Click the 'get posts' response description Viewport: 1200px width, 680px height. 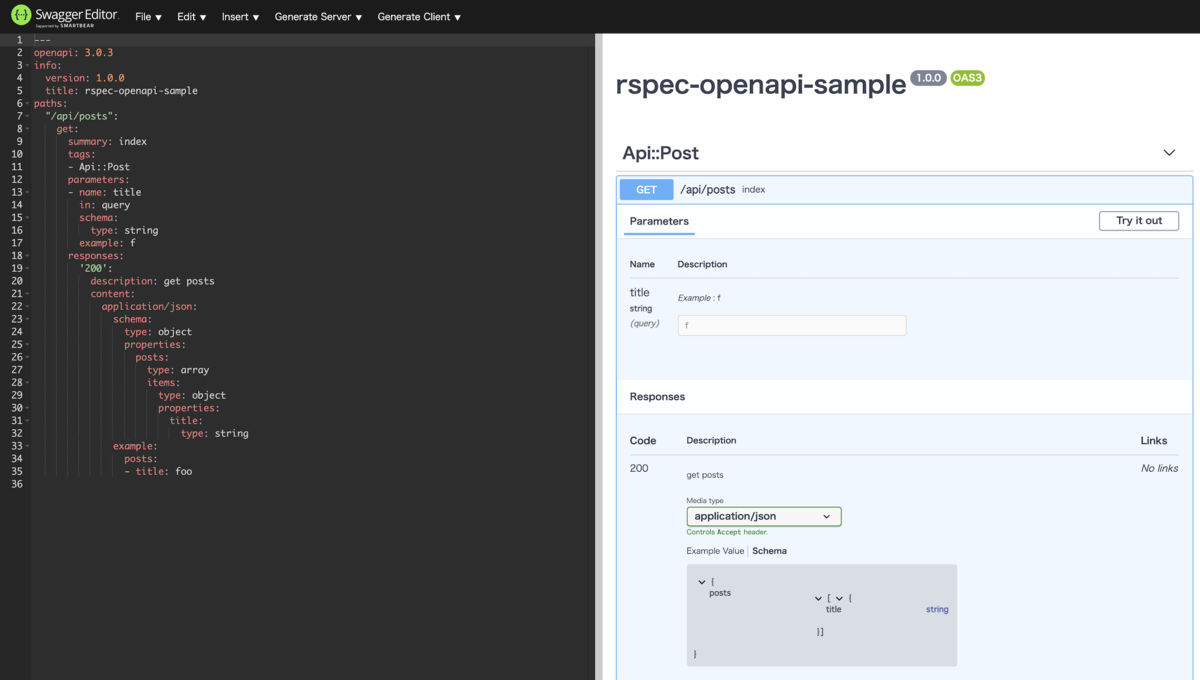[705, 475]
